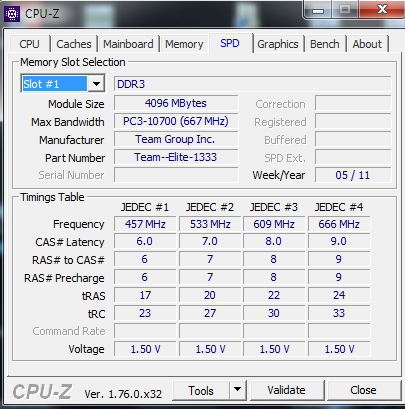Click the Tools button
The width and height of the screenshot is (405, 409).
[201, 390]
